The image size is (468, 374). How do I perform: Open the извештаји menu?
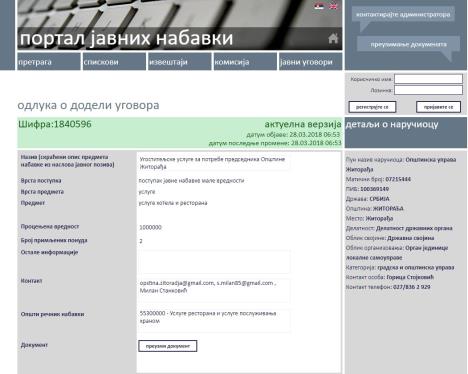[180, 62]
